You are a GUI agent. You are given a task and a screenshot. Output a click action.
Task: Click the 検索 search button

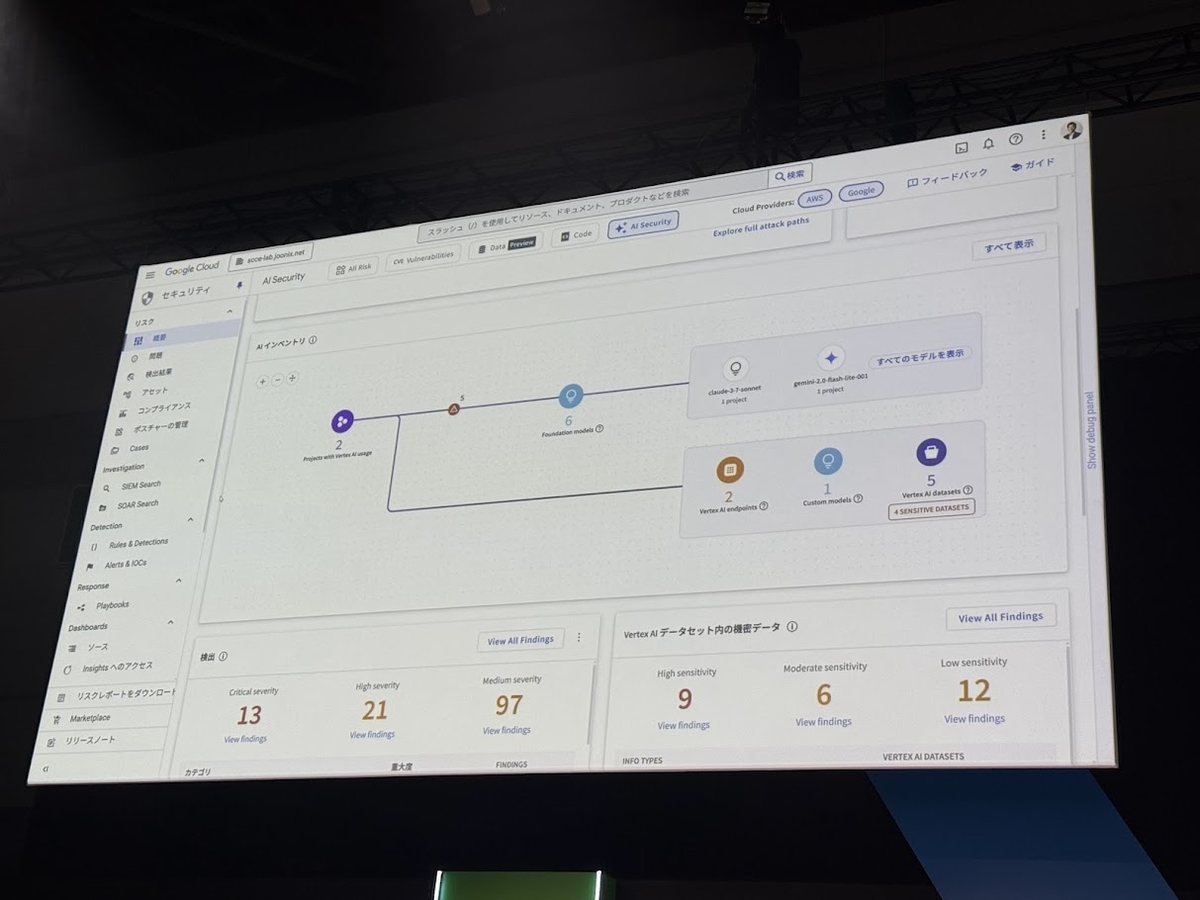[x=790, y=174]
